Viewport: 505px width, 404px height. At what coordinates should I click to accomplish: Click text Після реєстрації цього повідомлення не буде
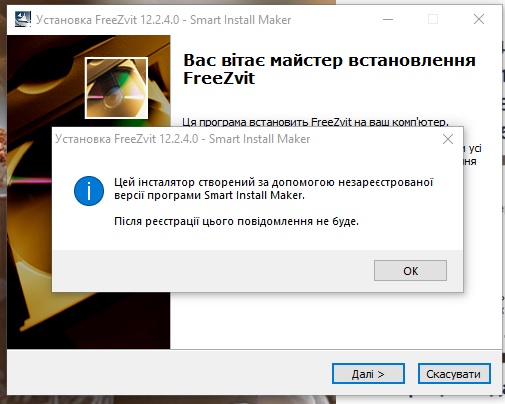(236, 221)
